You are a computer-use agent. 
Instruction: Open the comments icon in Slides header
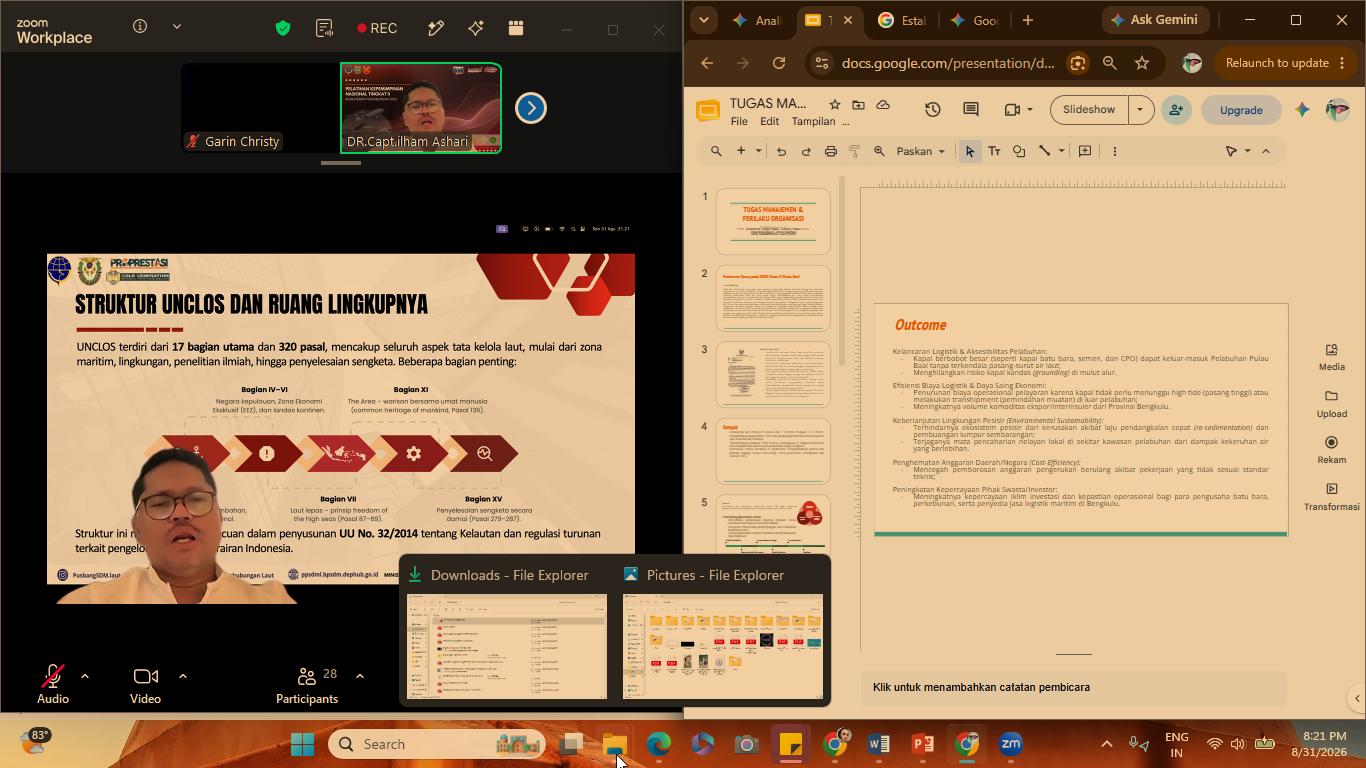point(970,110)
